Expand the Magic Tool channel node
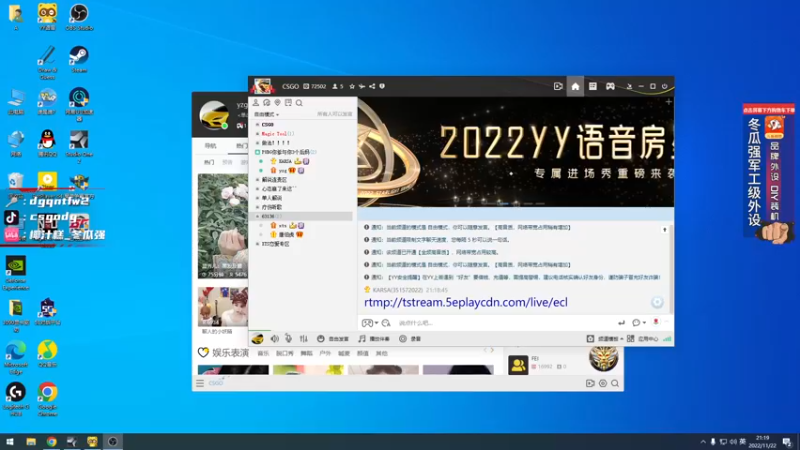Viewport: 800px width, 450px height. (x=257, y=134)
